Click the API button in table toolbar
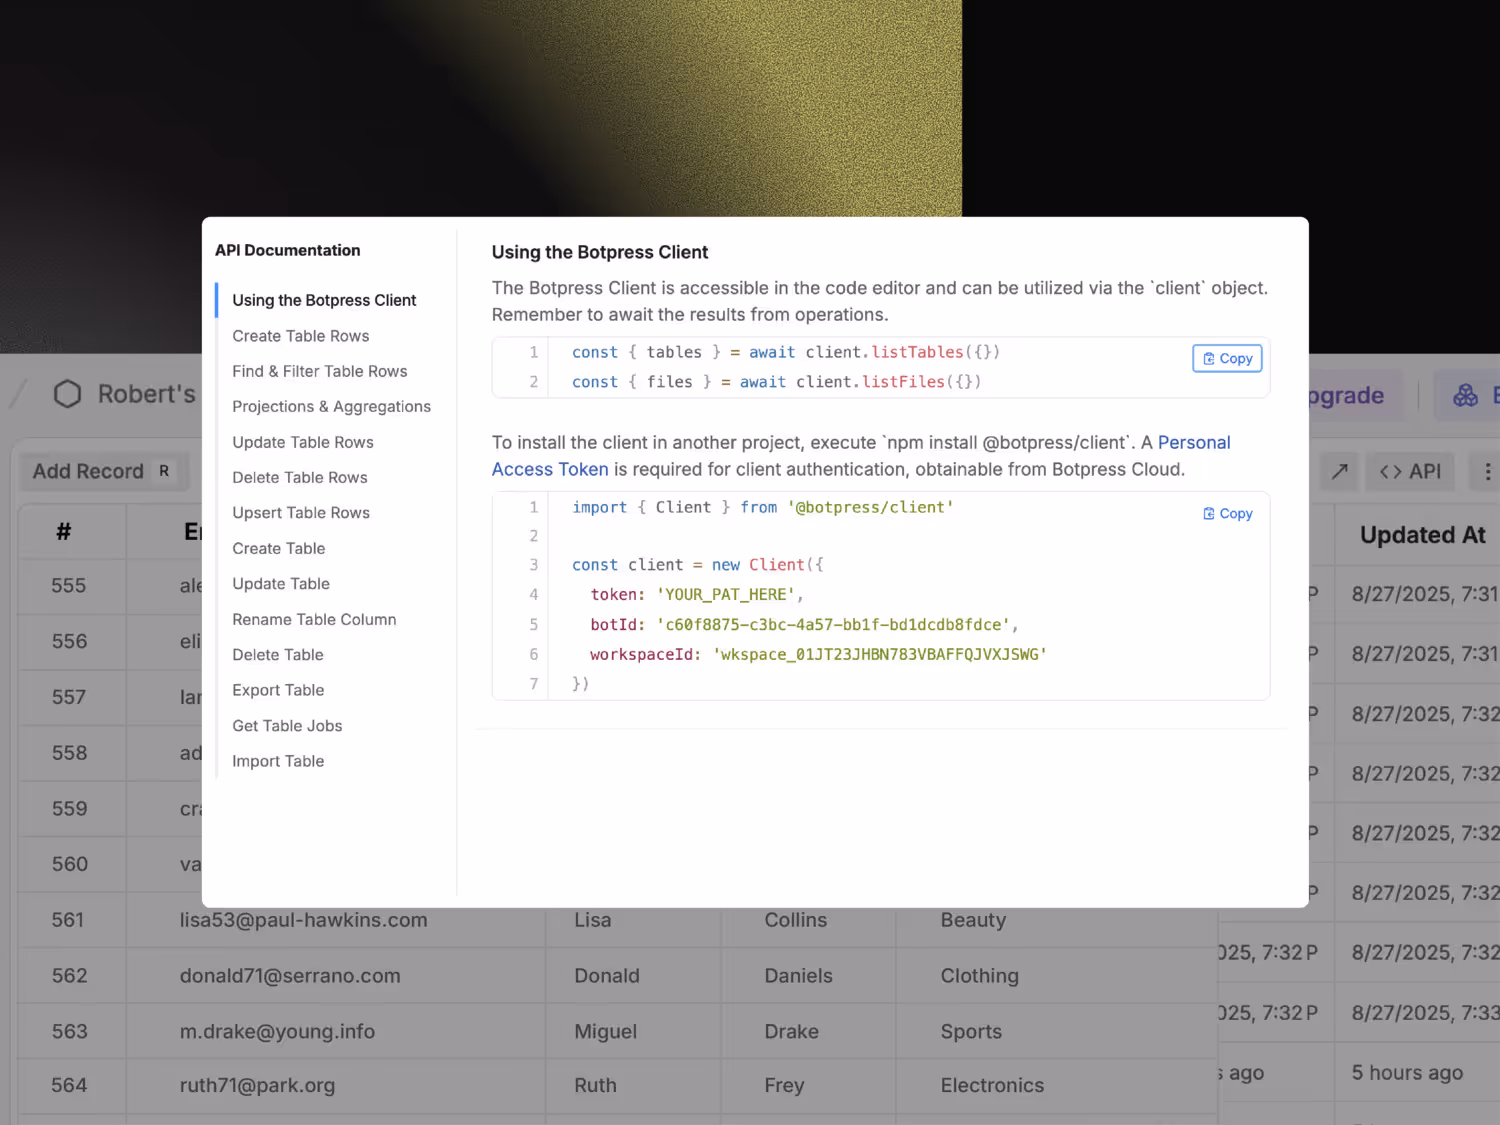Screen dimensions: 1500x1125 1410,471
